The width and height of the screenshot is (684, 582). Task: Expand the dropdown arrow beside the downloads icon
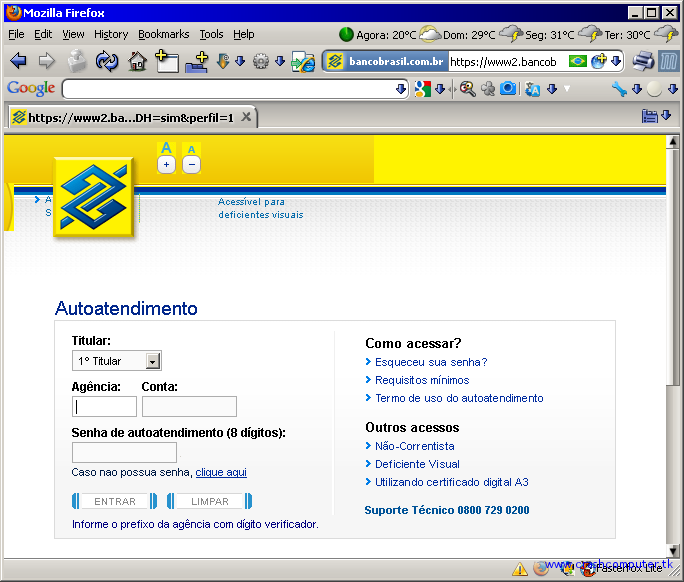point(240,61)
